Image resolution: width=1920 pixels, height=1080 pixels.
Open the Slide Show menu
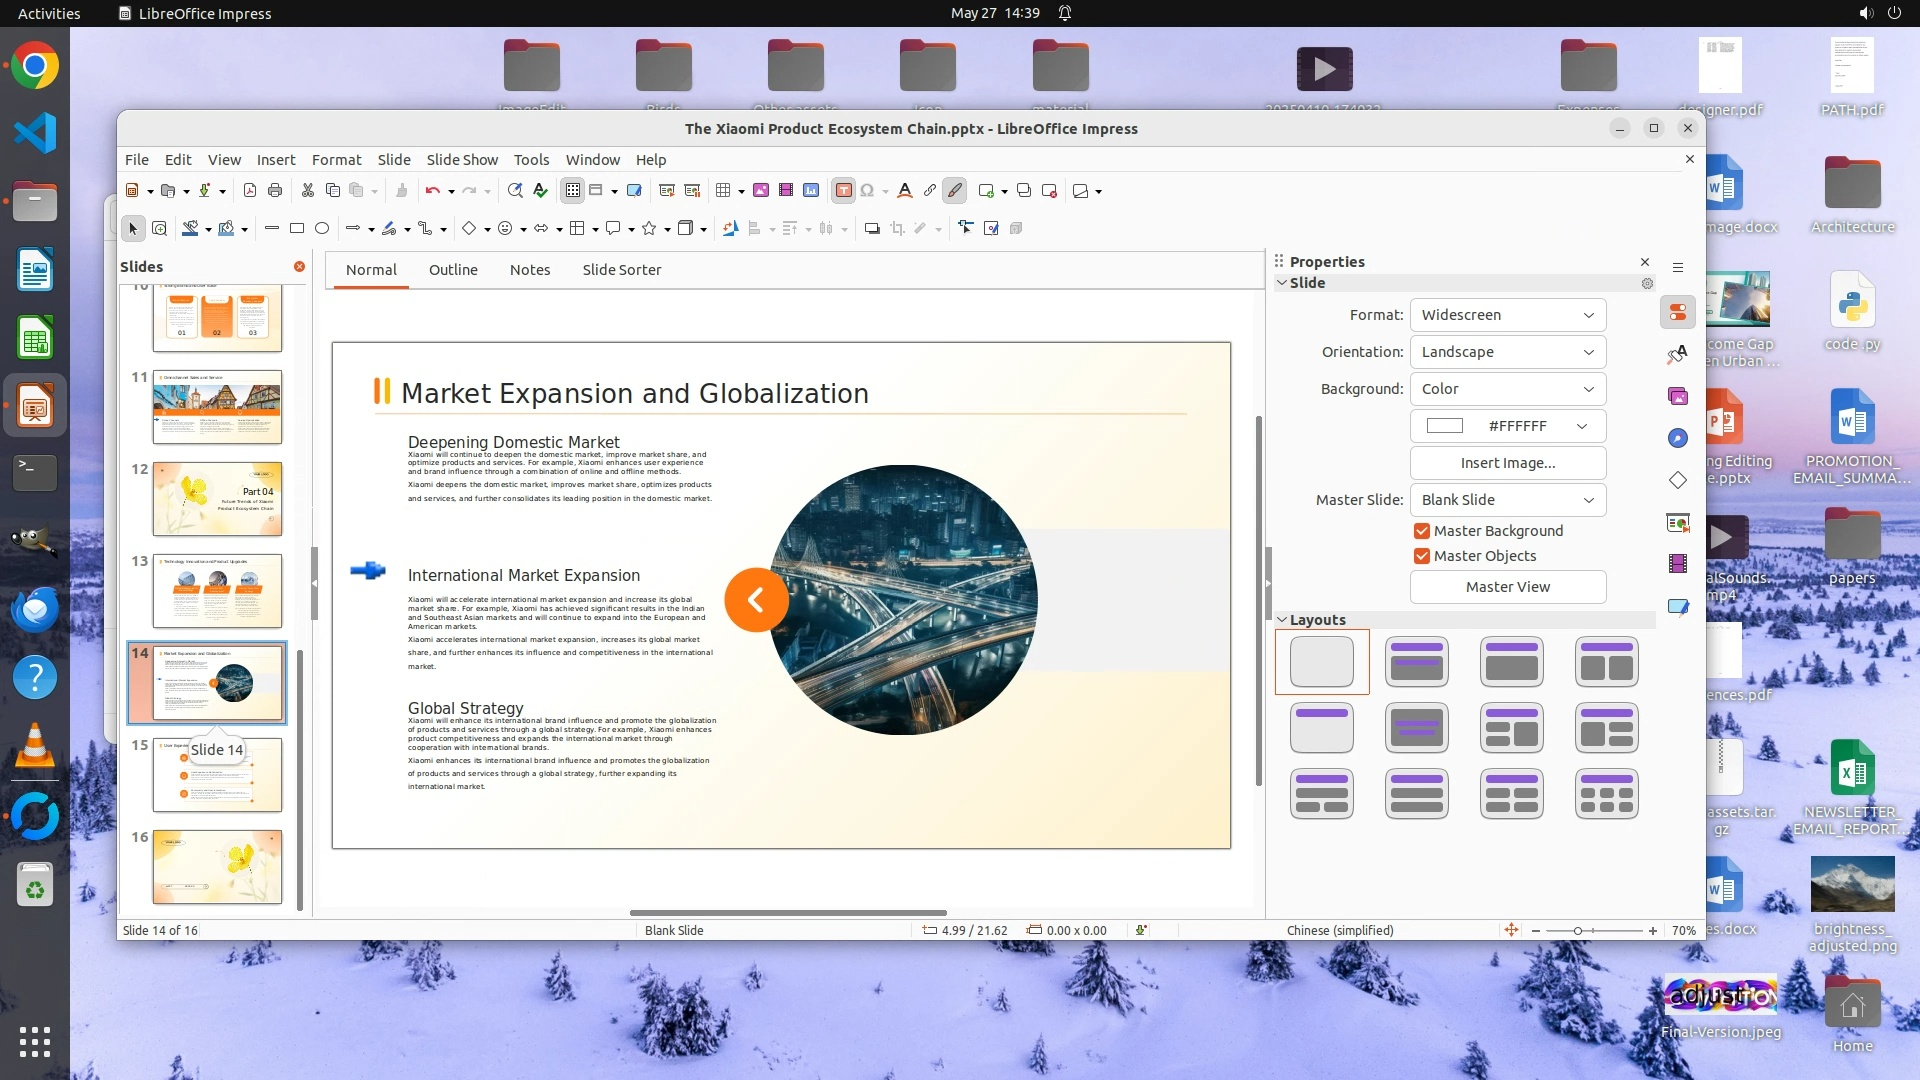(461, 160)
